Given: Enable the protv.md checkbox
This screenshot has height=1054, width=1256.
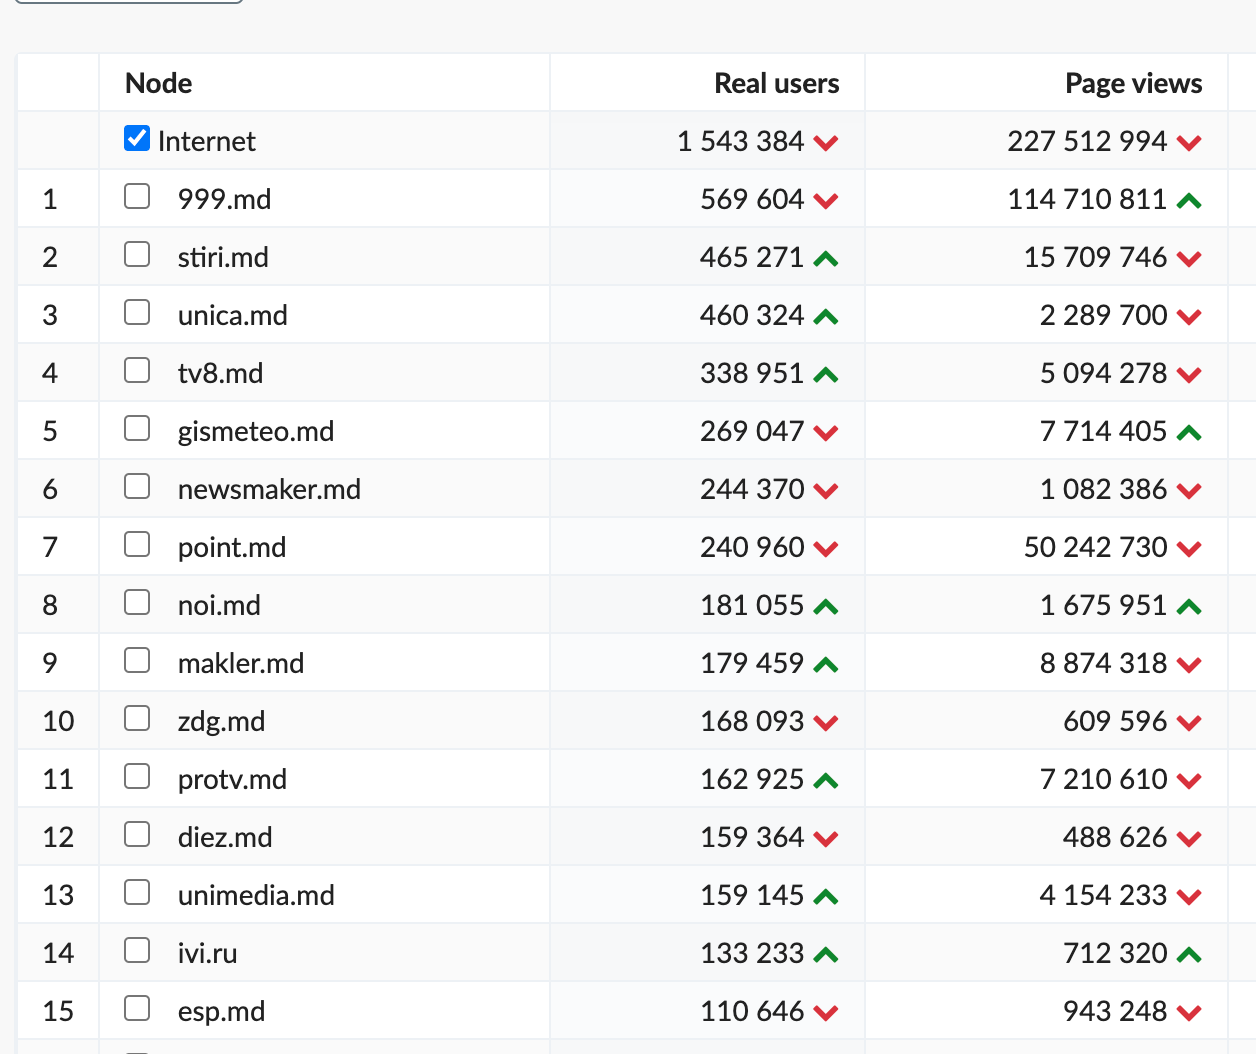Looking at the screenshot, I should click(x=137, y=776).
